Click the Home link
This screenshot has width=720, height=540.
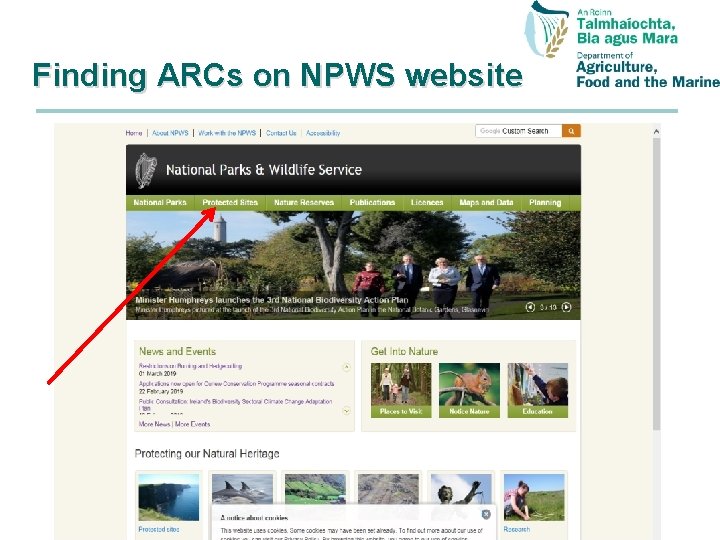click(x=134, y=133)
